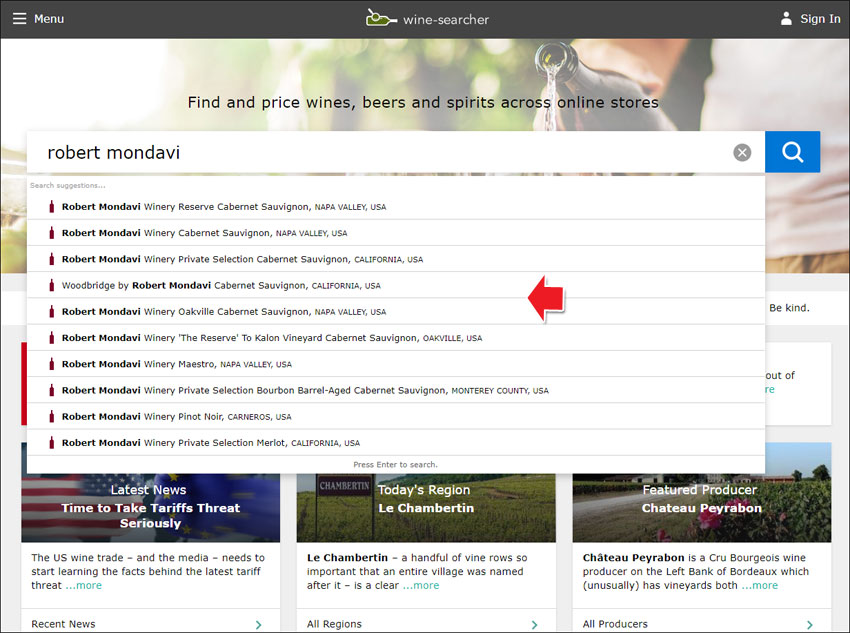This screenshot has width=850, height=633.
Task: Click the All Regions arrow chevron
Action: pyautogui.click(x=535, y=624)
